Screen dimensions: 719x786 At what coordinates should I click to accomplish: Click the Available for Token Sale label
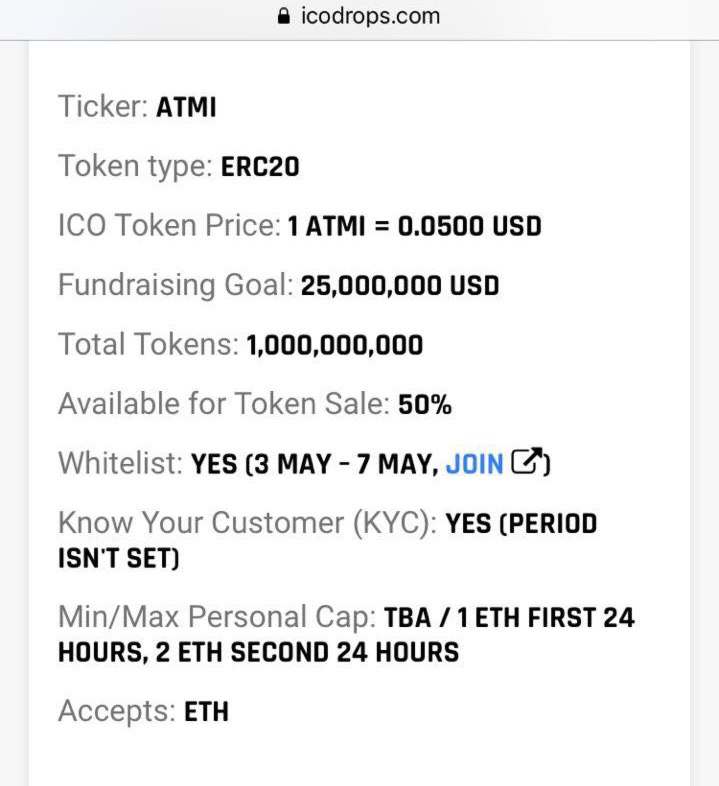coord(224,404)
